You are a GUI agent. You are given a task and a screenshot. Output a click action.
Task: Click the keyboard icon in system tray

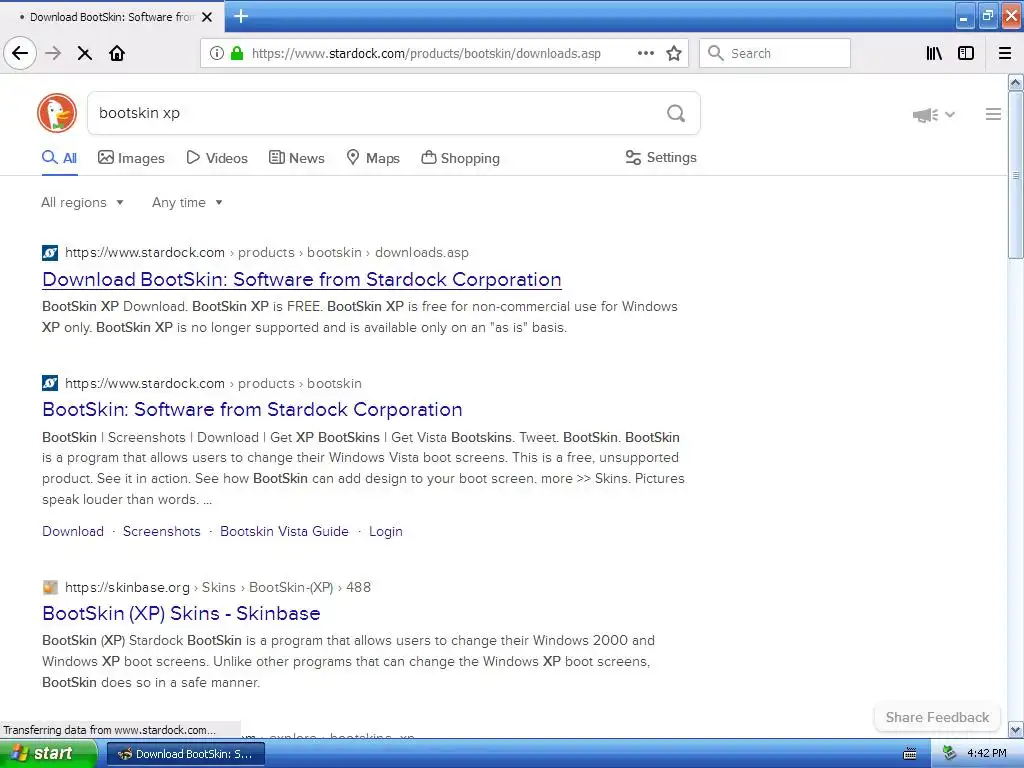[910, 754]
